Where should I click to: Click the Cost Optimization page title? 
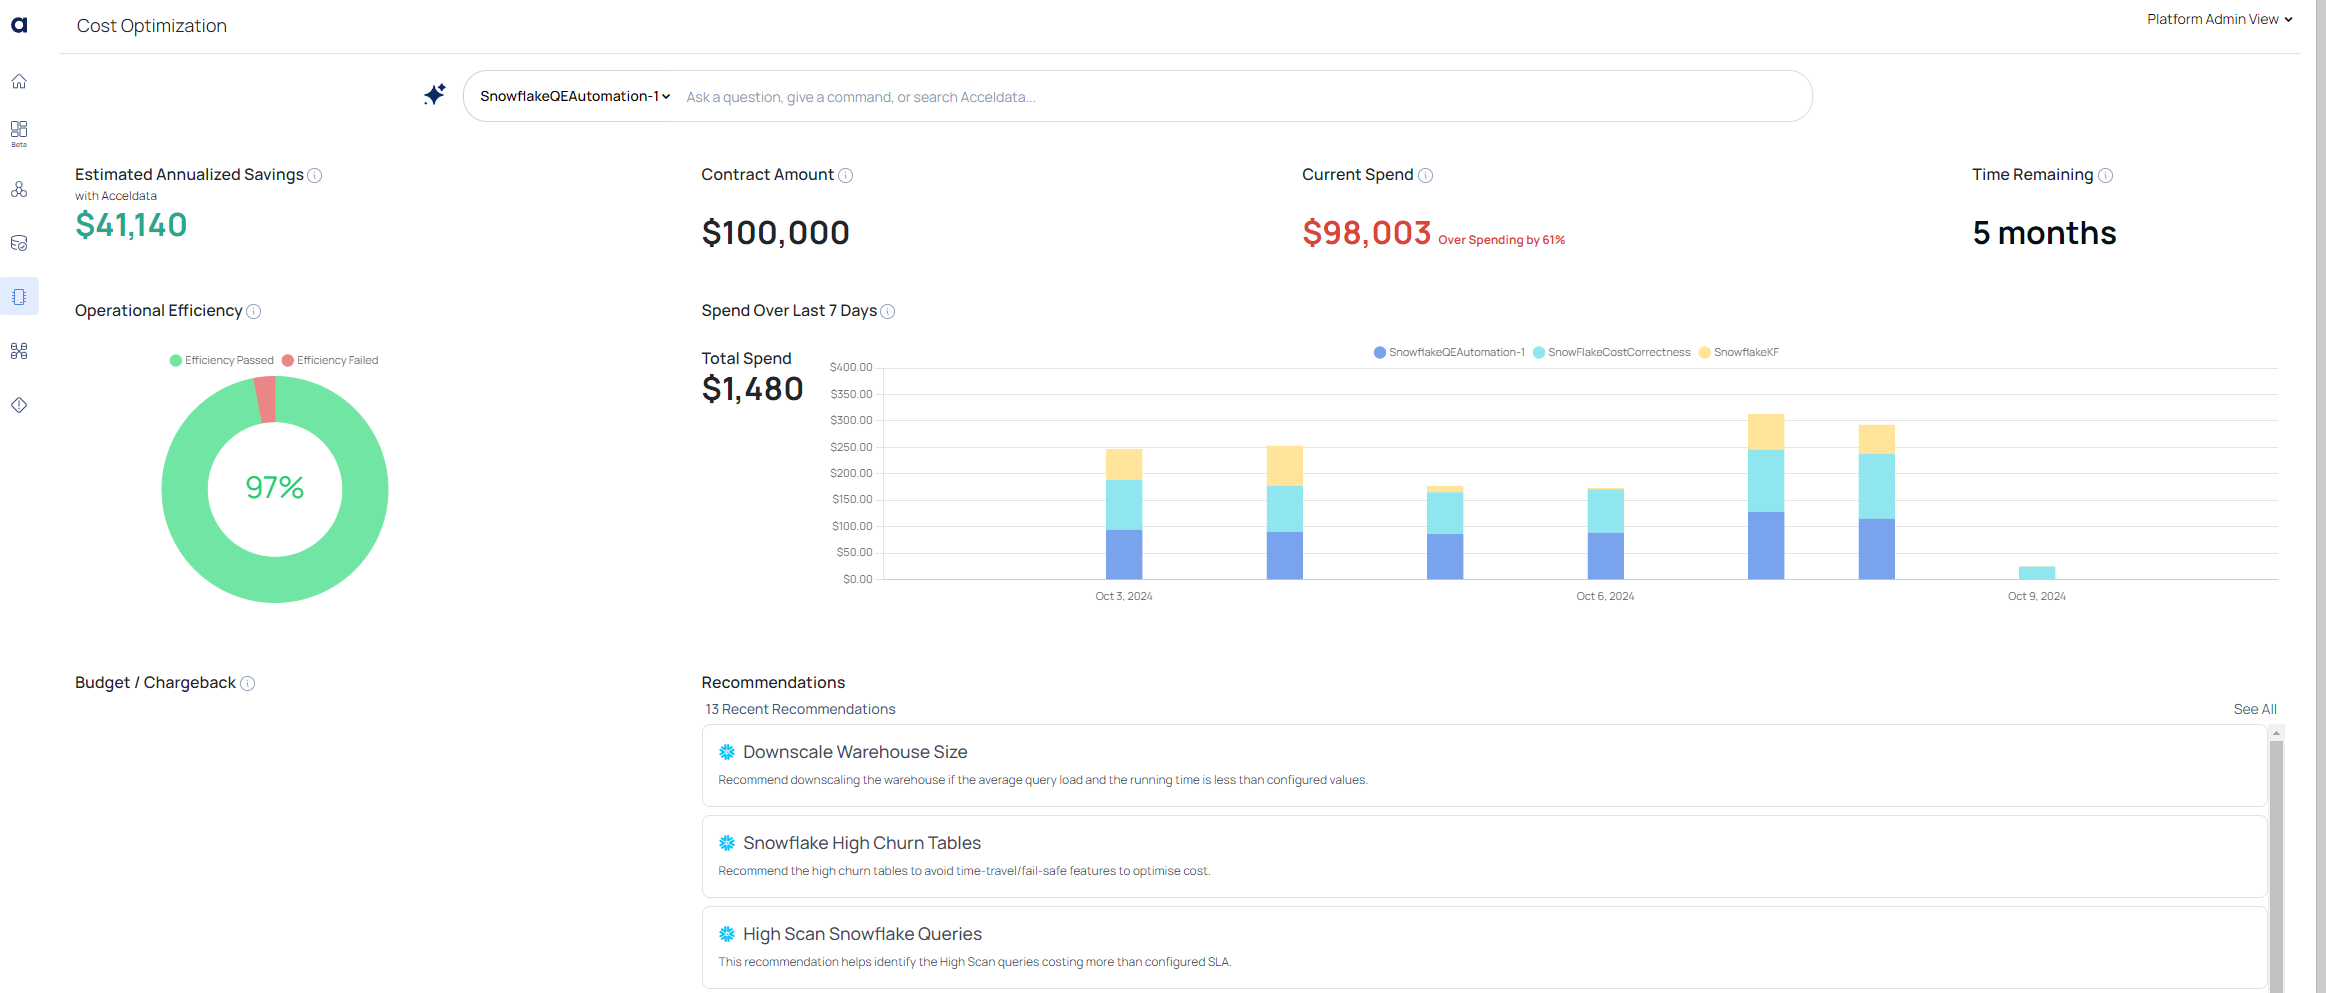(152, 26)
